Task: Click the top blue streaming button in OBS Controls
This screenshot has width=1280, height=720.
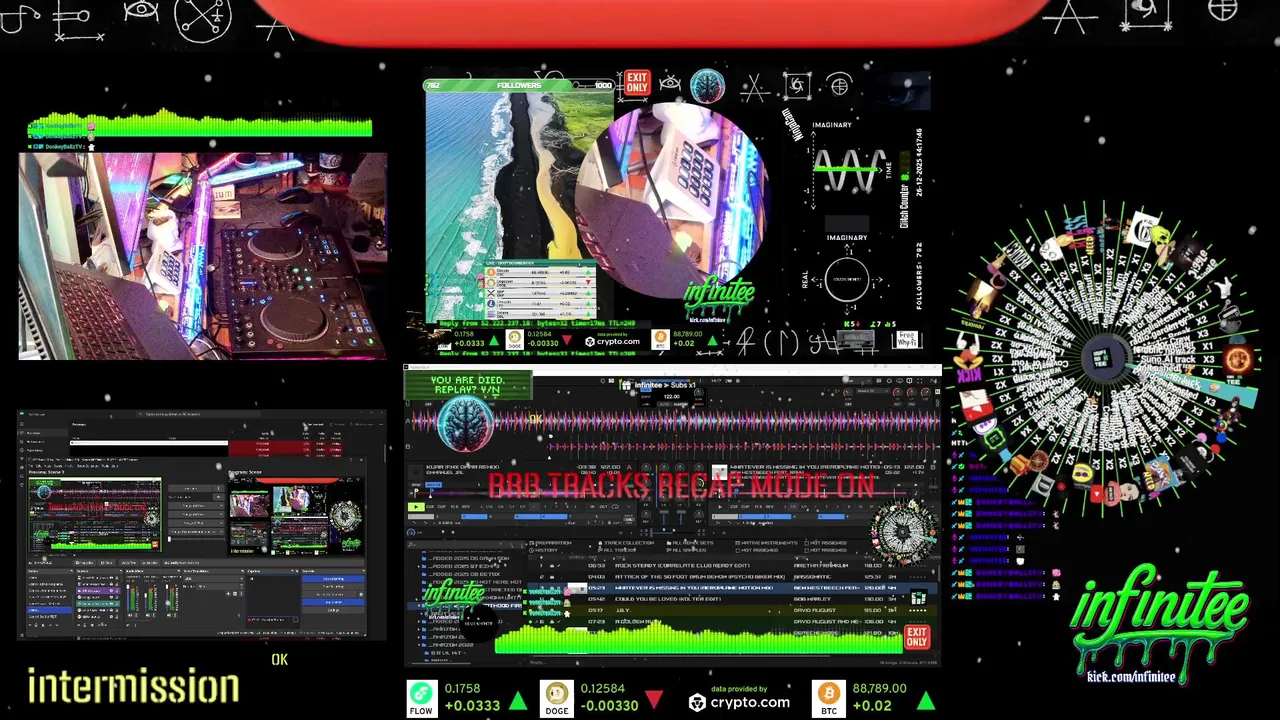Action: coord(333,579)
